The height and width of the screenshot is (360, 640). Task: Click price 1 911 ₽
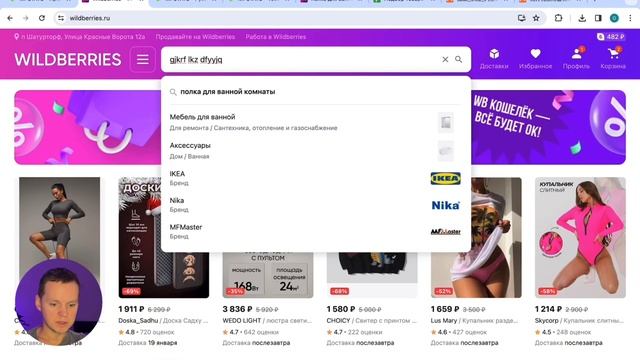click(131, 309)
